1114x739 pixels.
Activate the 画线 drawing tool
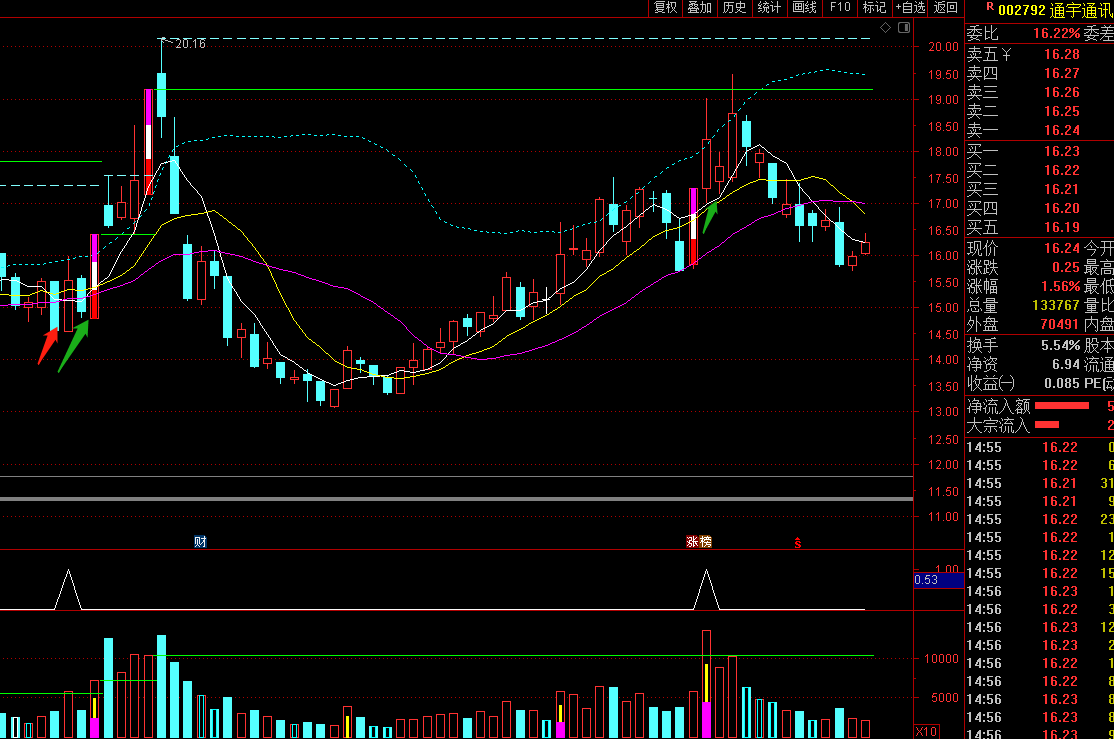804,7
